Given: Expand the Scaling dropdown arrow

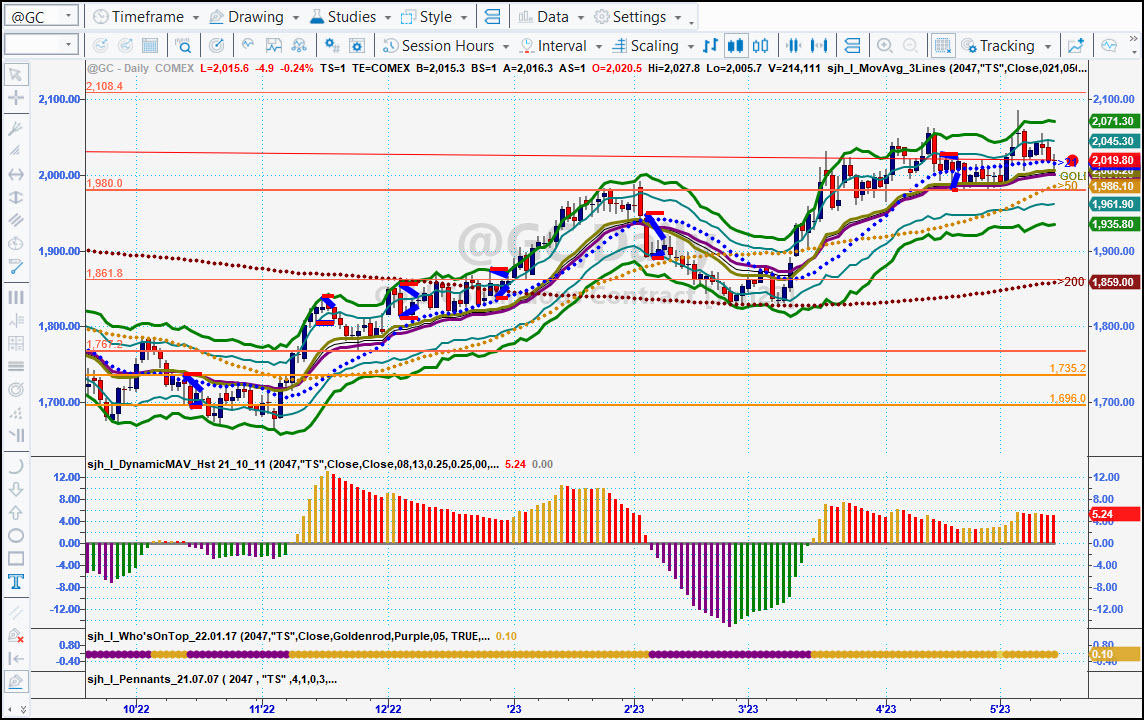Looking at the screenshot, I should point(690,47).
